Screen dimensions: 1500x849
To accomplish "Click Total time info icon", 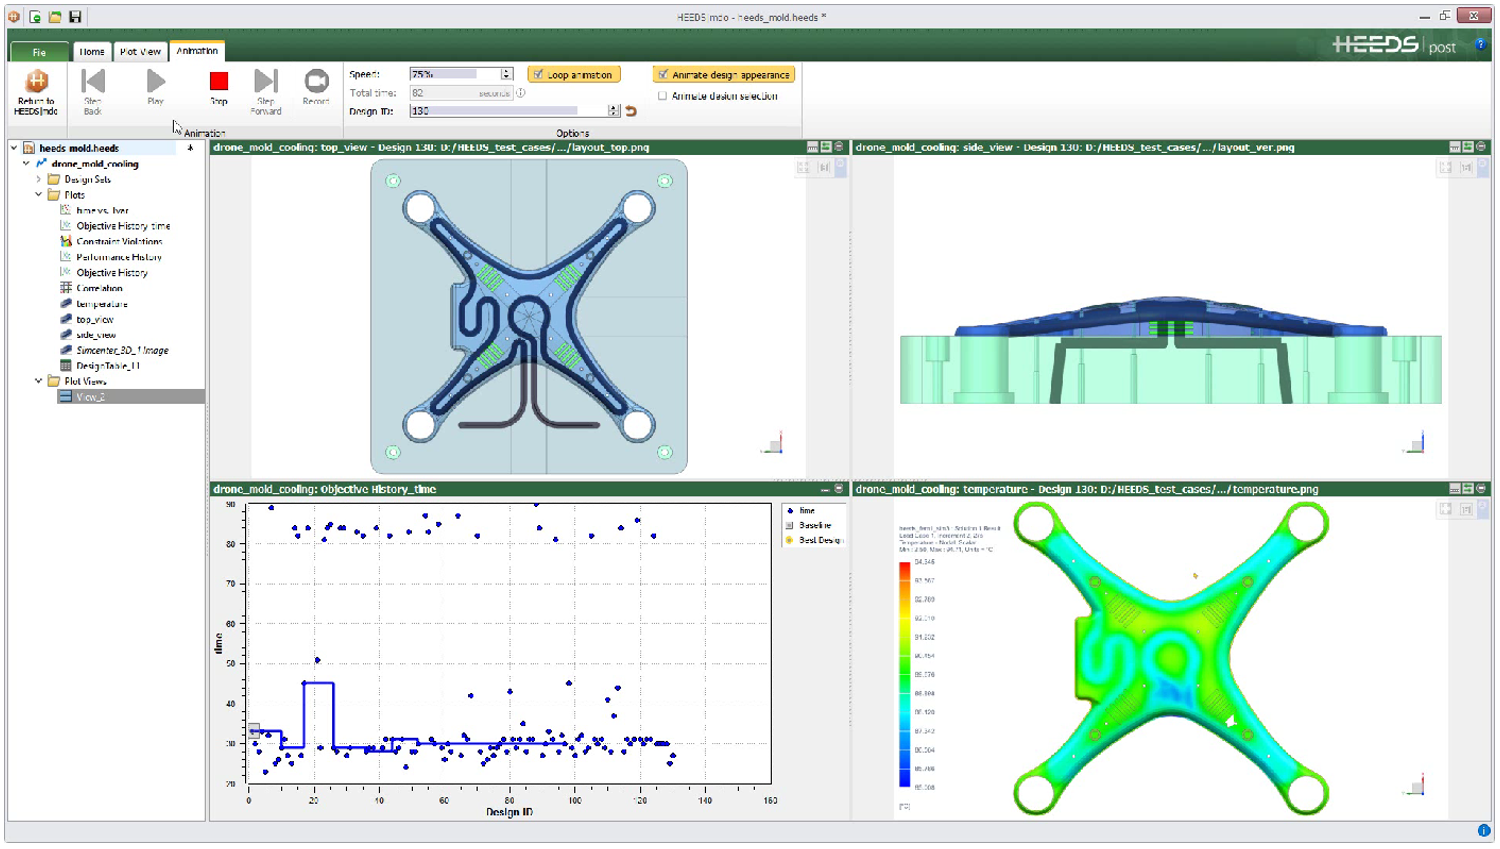I will click(521, 93).
